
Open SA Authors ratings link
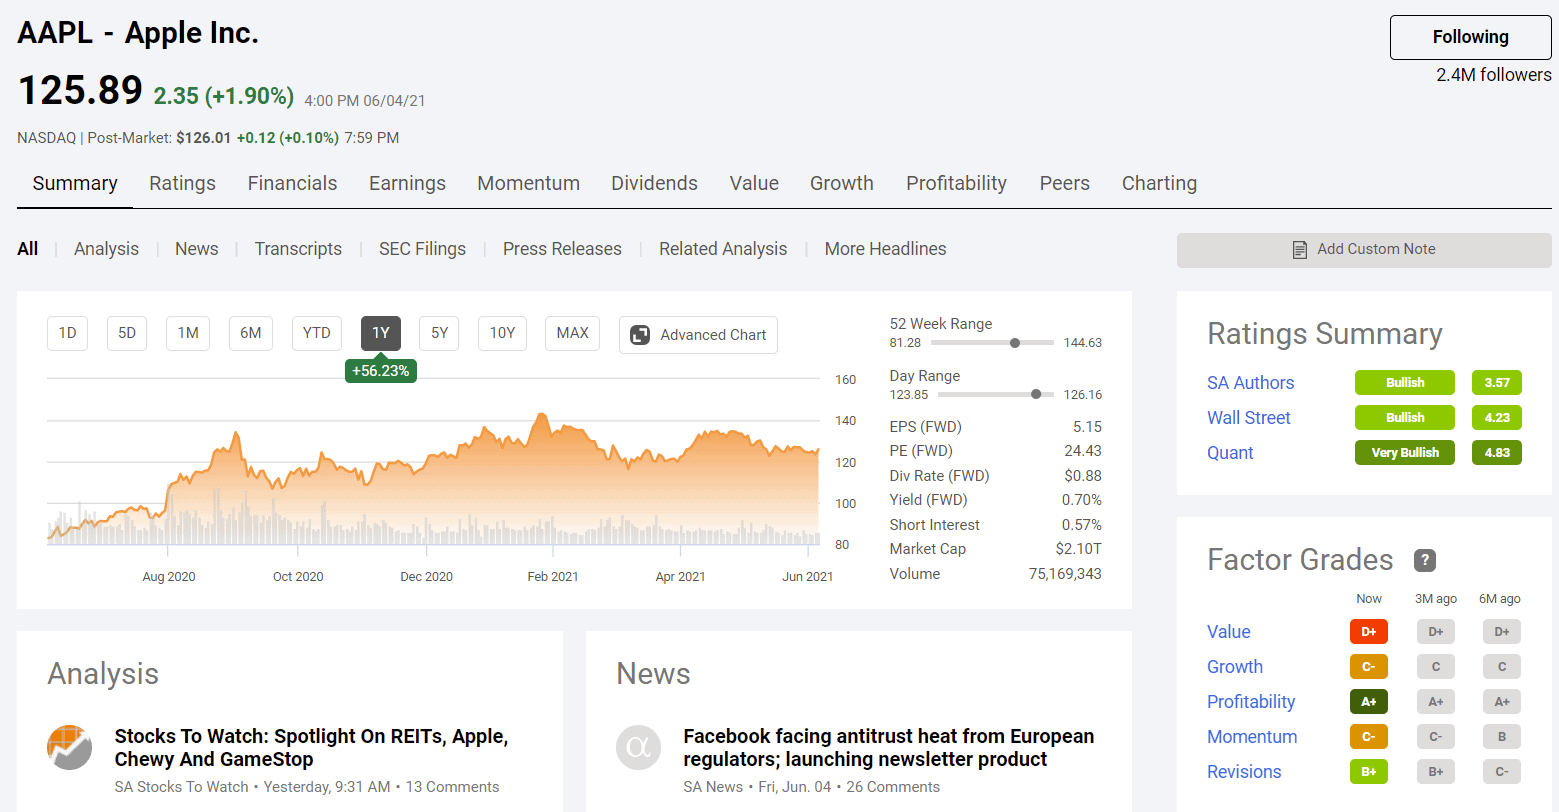(x=1250, y=383)
